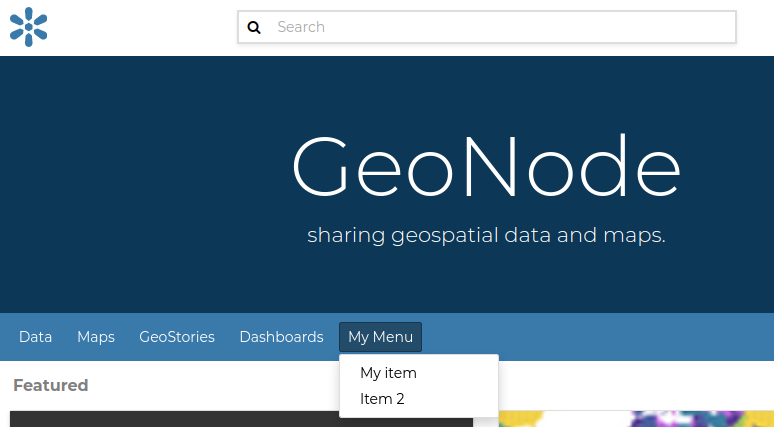Choose "My item" from the dropdown
Image resolution: width=774 pixels, height=427 pixels.
(x=388, y=373)
